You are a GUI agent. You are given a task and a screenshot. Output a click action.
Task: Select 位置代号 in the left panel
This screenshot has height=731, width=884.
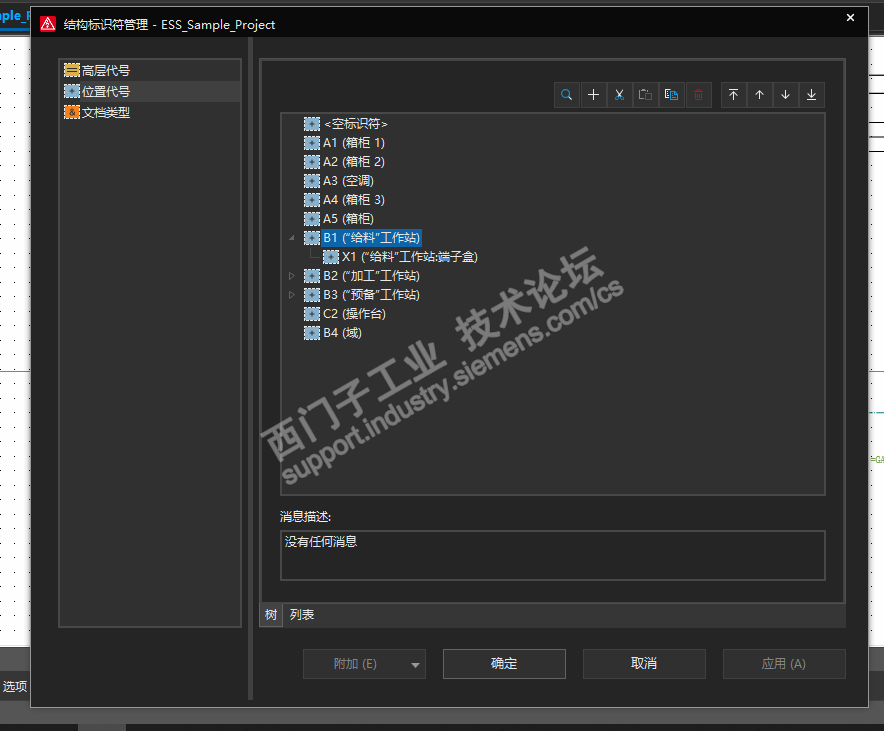pos(150,91)
